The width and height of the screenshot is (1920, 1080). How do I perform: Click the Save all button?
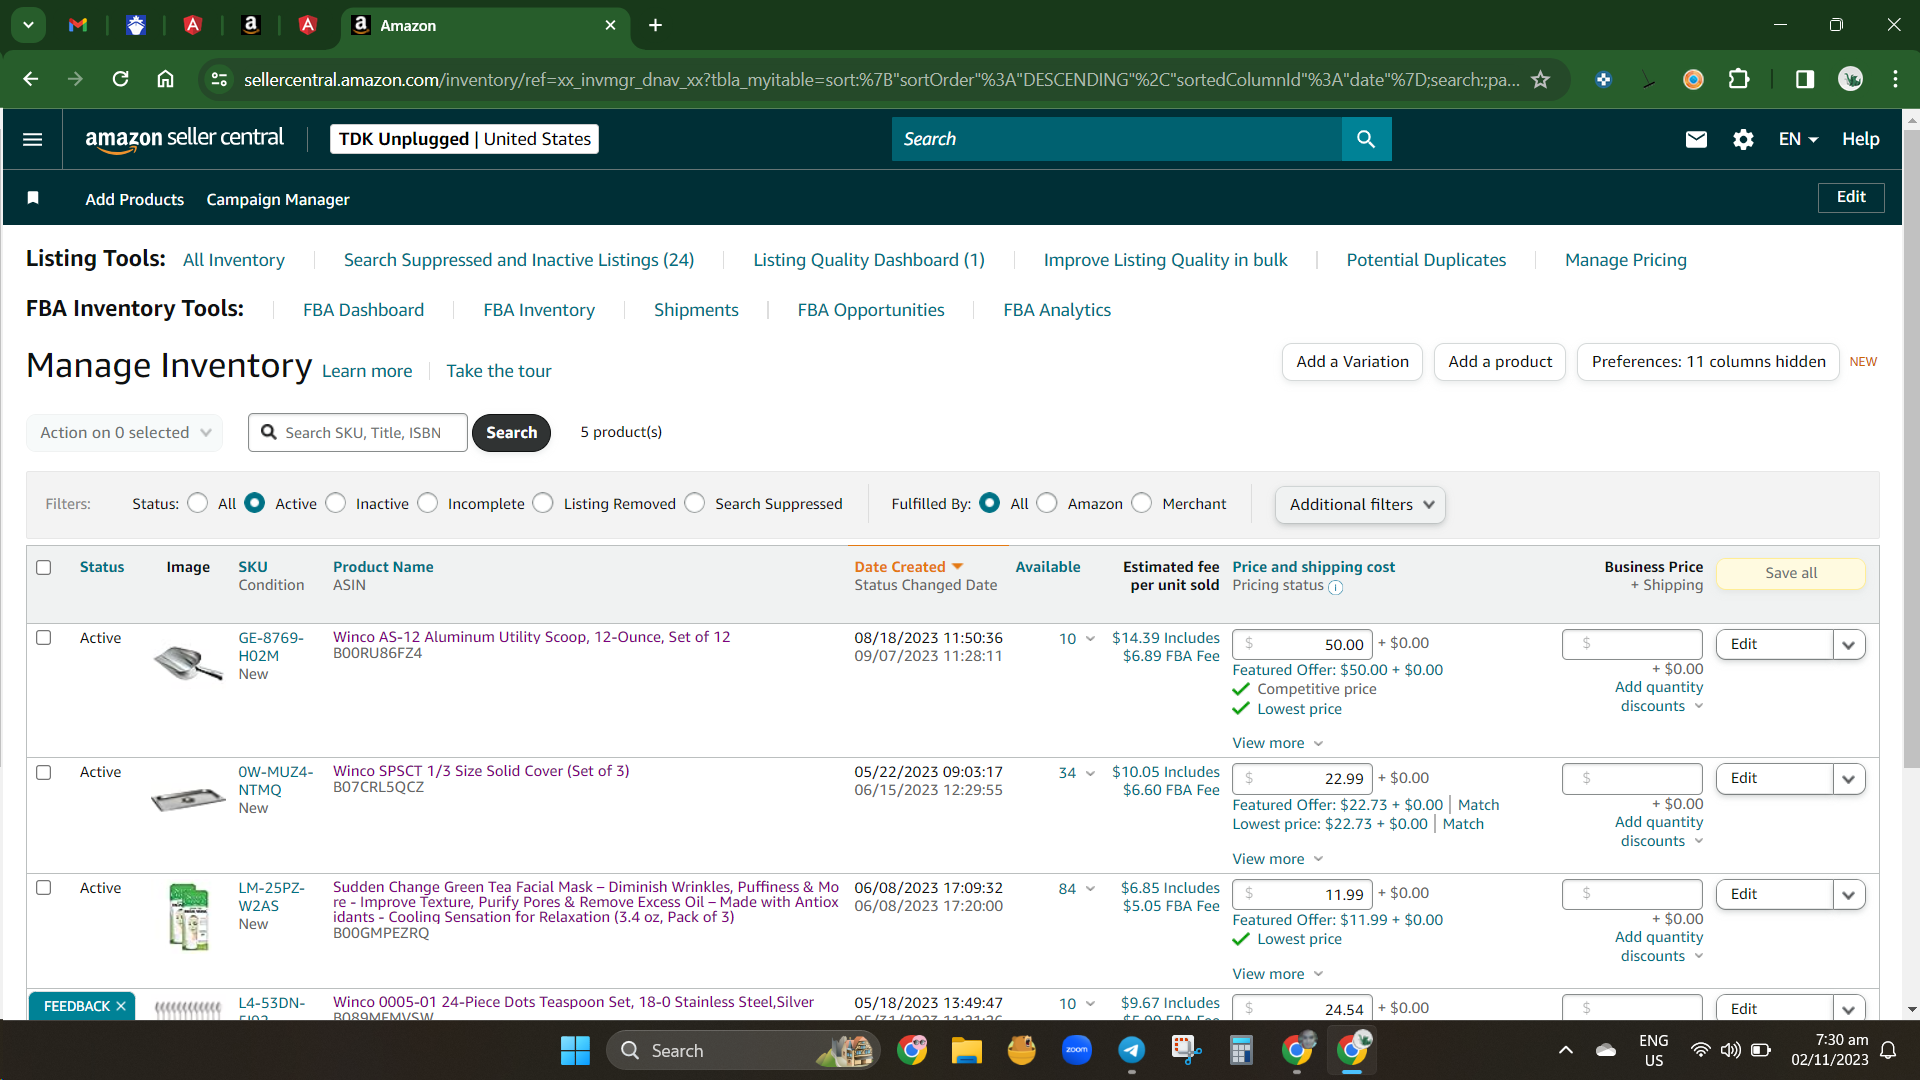click(1791, 573)
